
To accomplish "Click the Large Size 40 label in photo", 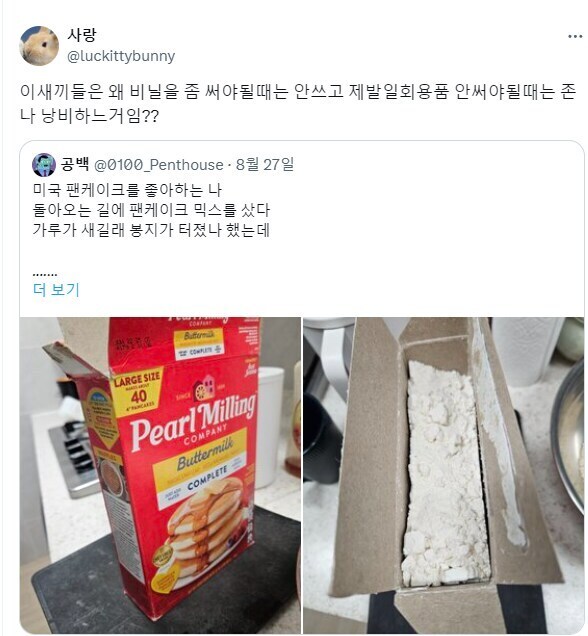I will 137,390.
